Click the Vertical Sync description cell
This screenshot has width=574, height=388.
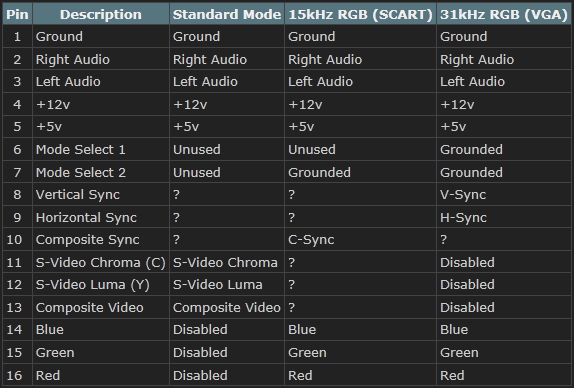click(x=101, y=194)
